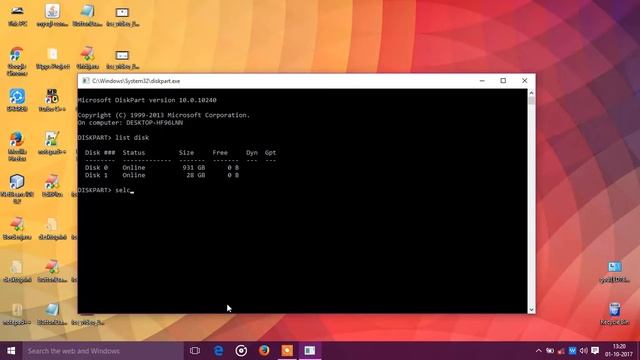The image size is (640, 360).
Task: Maximize the diskpart.exe window
Action: [503, 81]
